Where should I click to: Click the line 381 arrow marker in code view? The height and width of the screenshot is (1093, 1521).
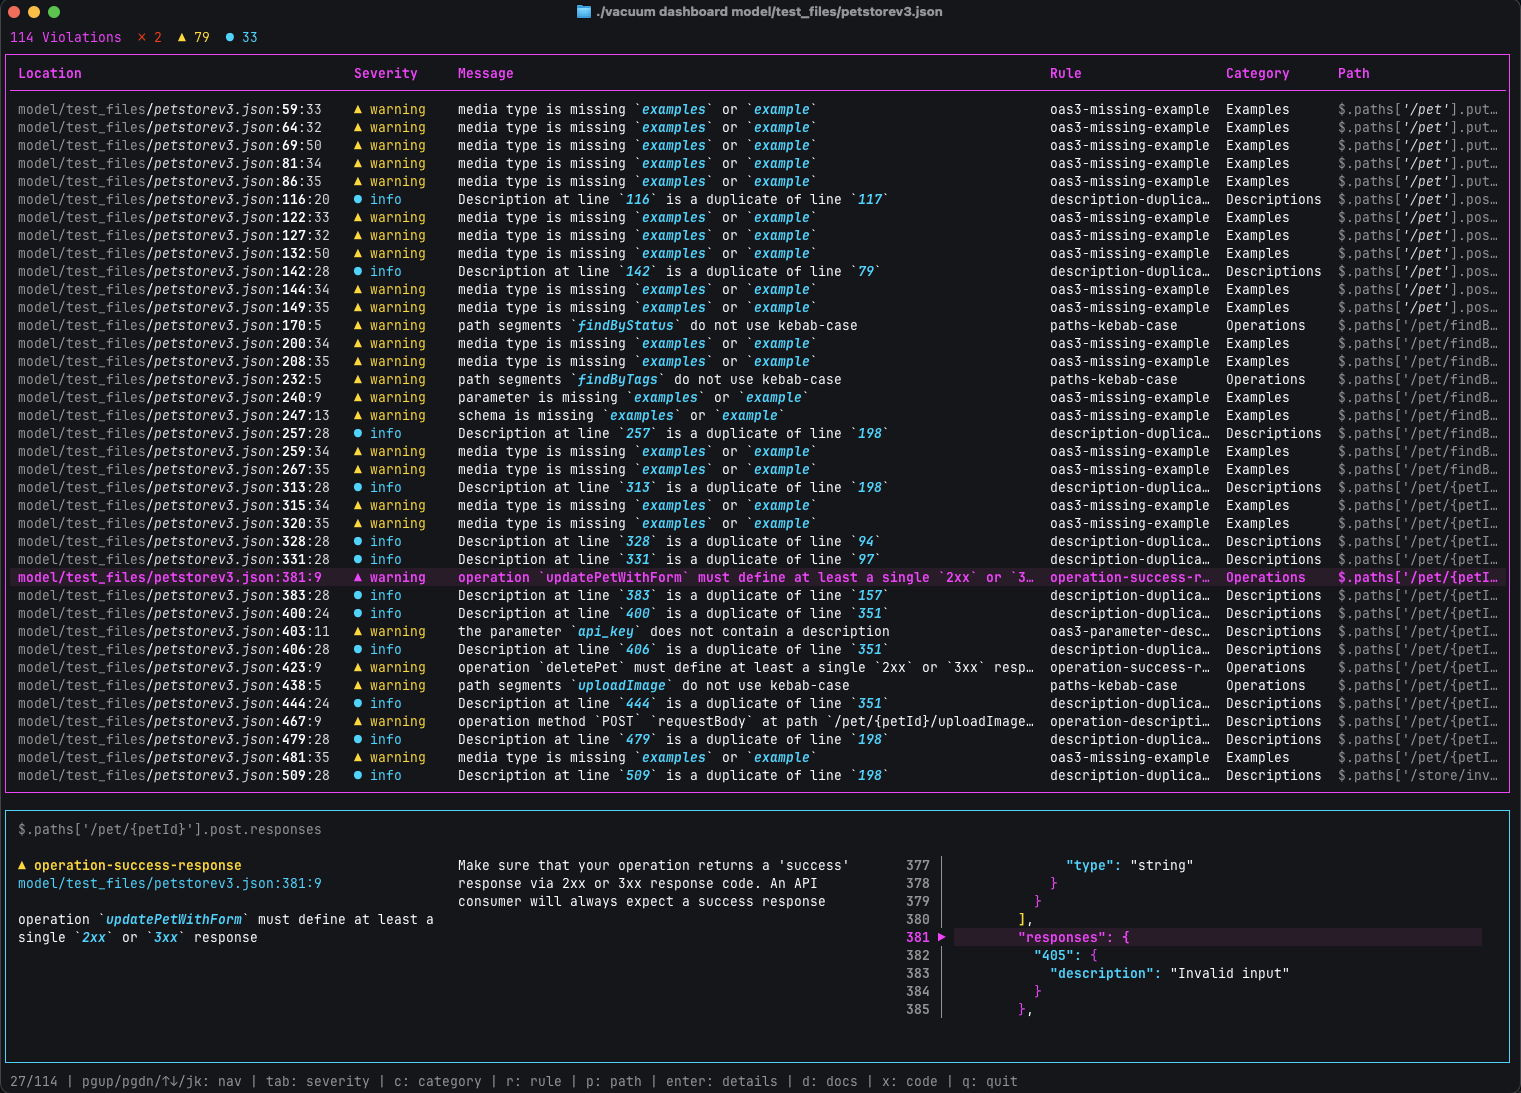pos(941,938)
